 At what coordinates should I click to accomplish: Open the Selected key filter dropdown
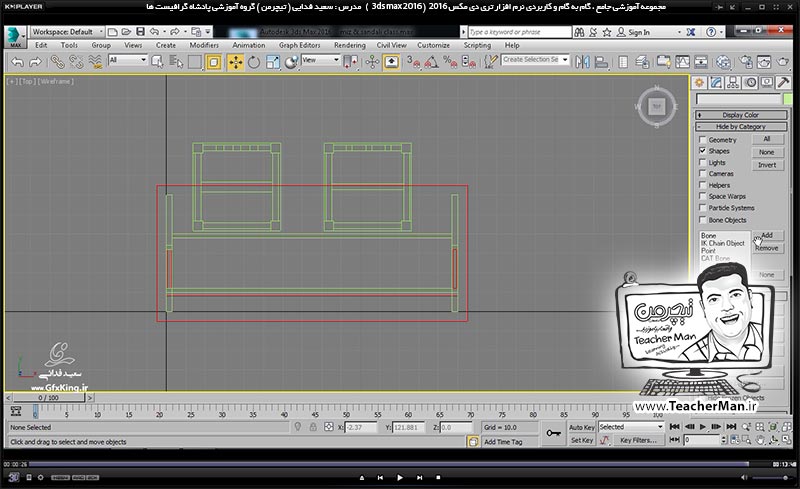point(631,427)
